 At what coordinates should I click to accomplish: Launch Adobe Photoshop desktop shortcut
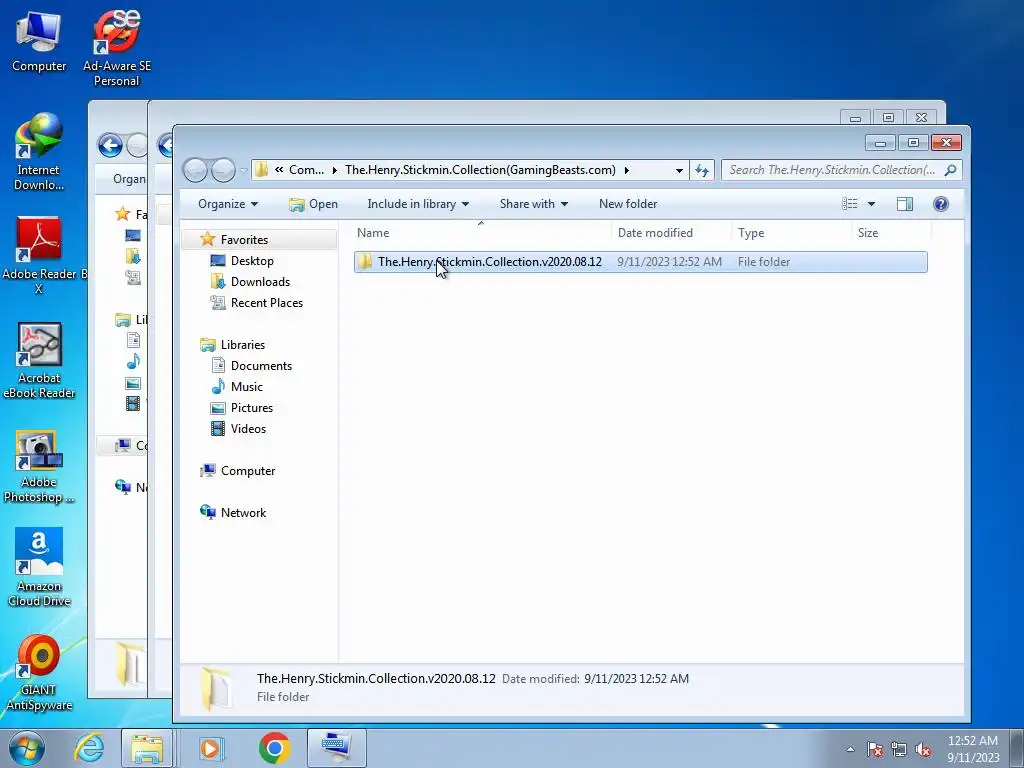[x=39, y=466]
